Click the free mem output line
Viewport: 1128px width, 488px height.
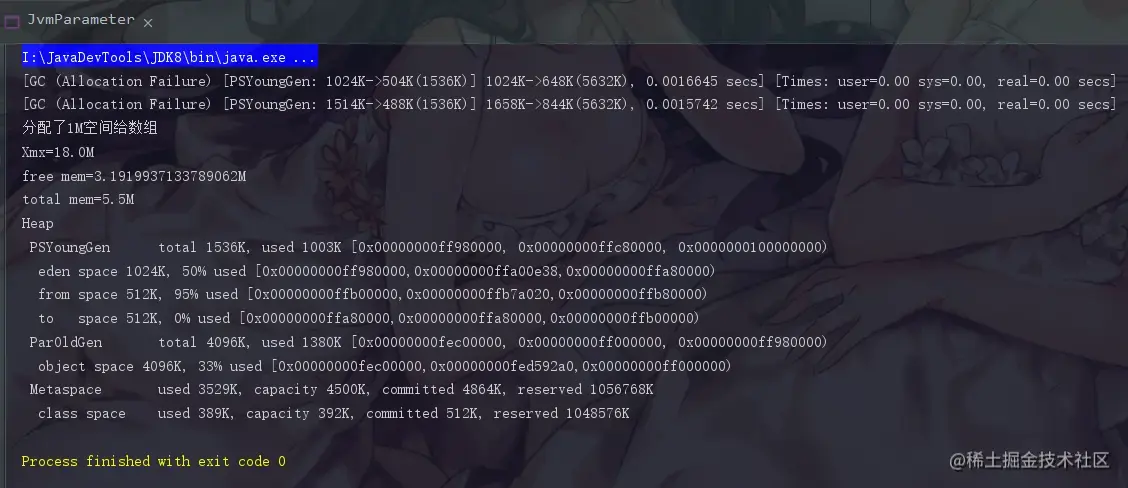point(135,176)
